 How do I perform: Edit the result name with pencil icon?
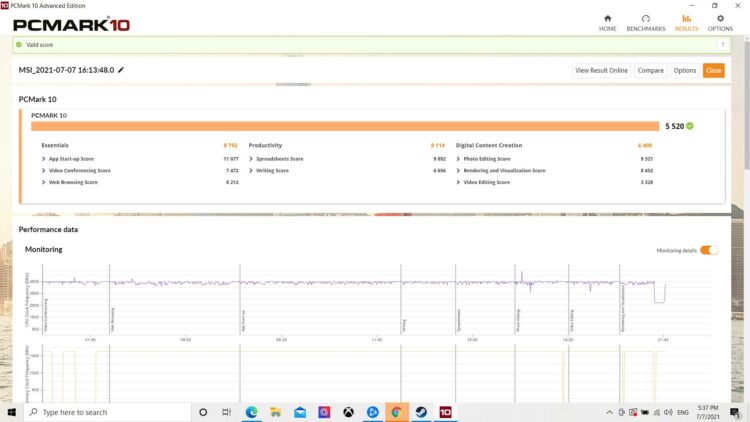121,70
